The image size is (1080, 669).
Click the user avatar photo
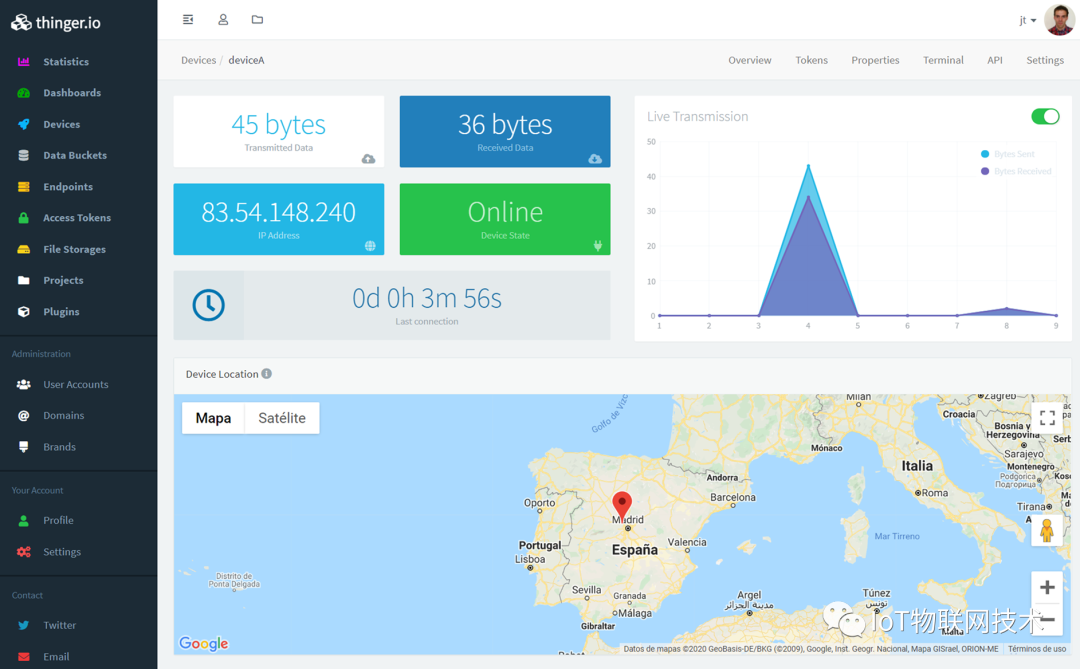click(1059, 19)
